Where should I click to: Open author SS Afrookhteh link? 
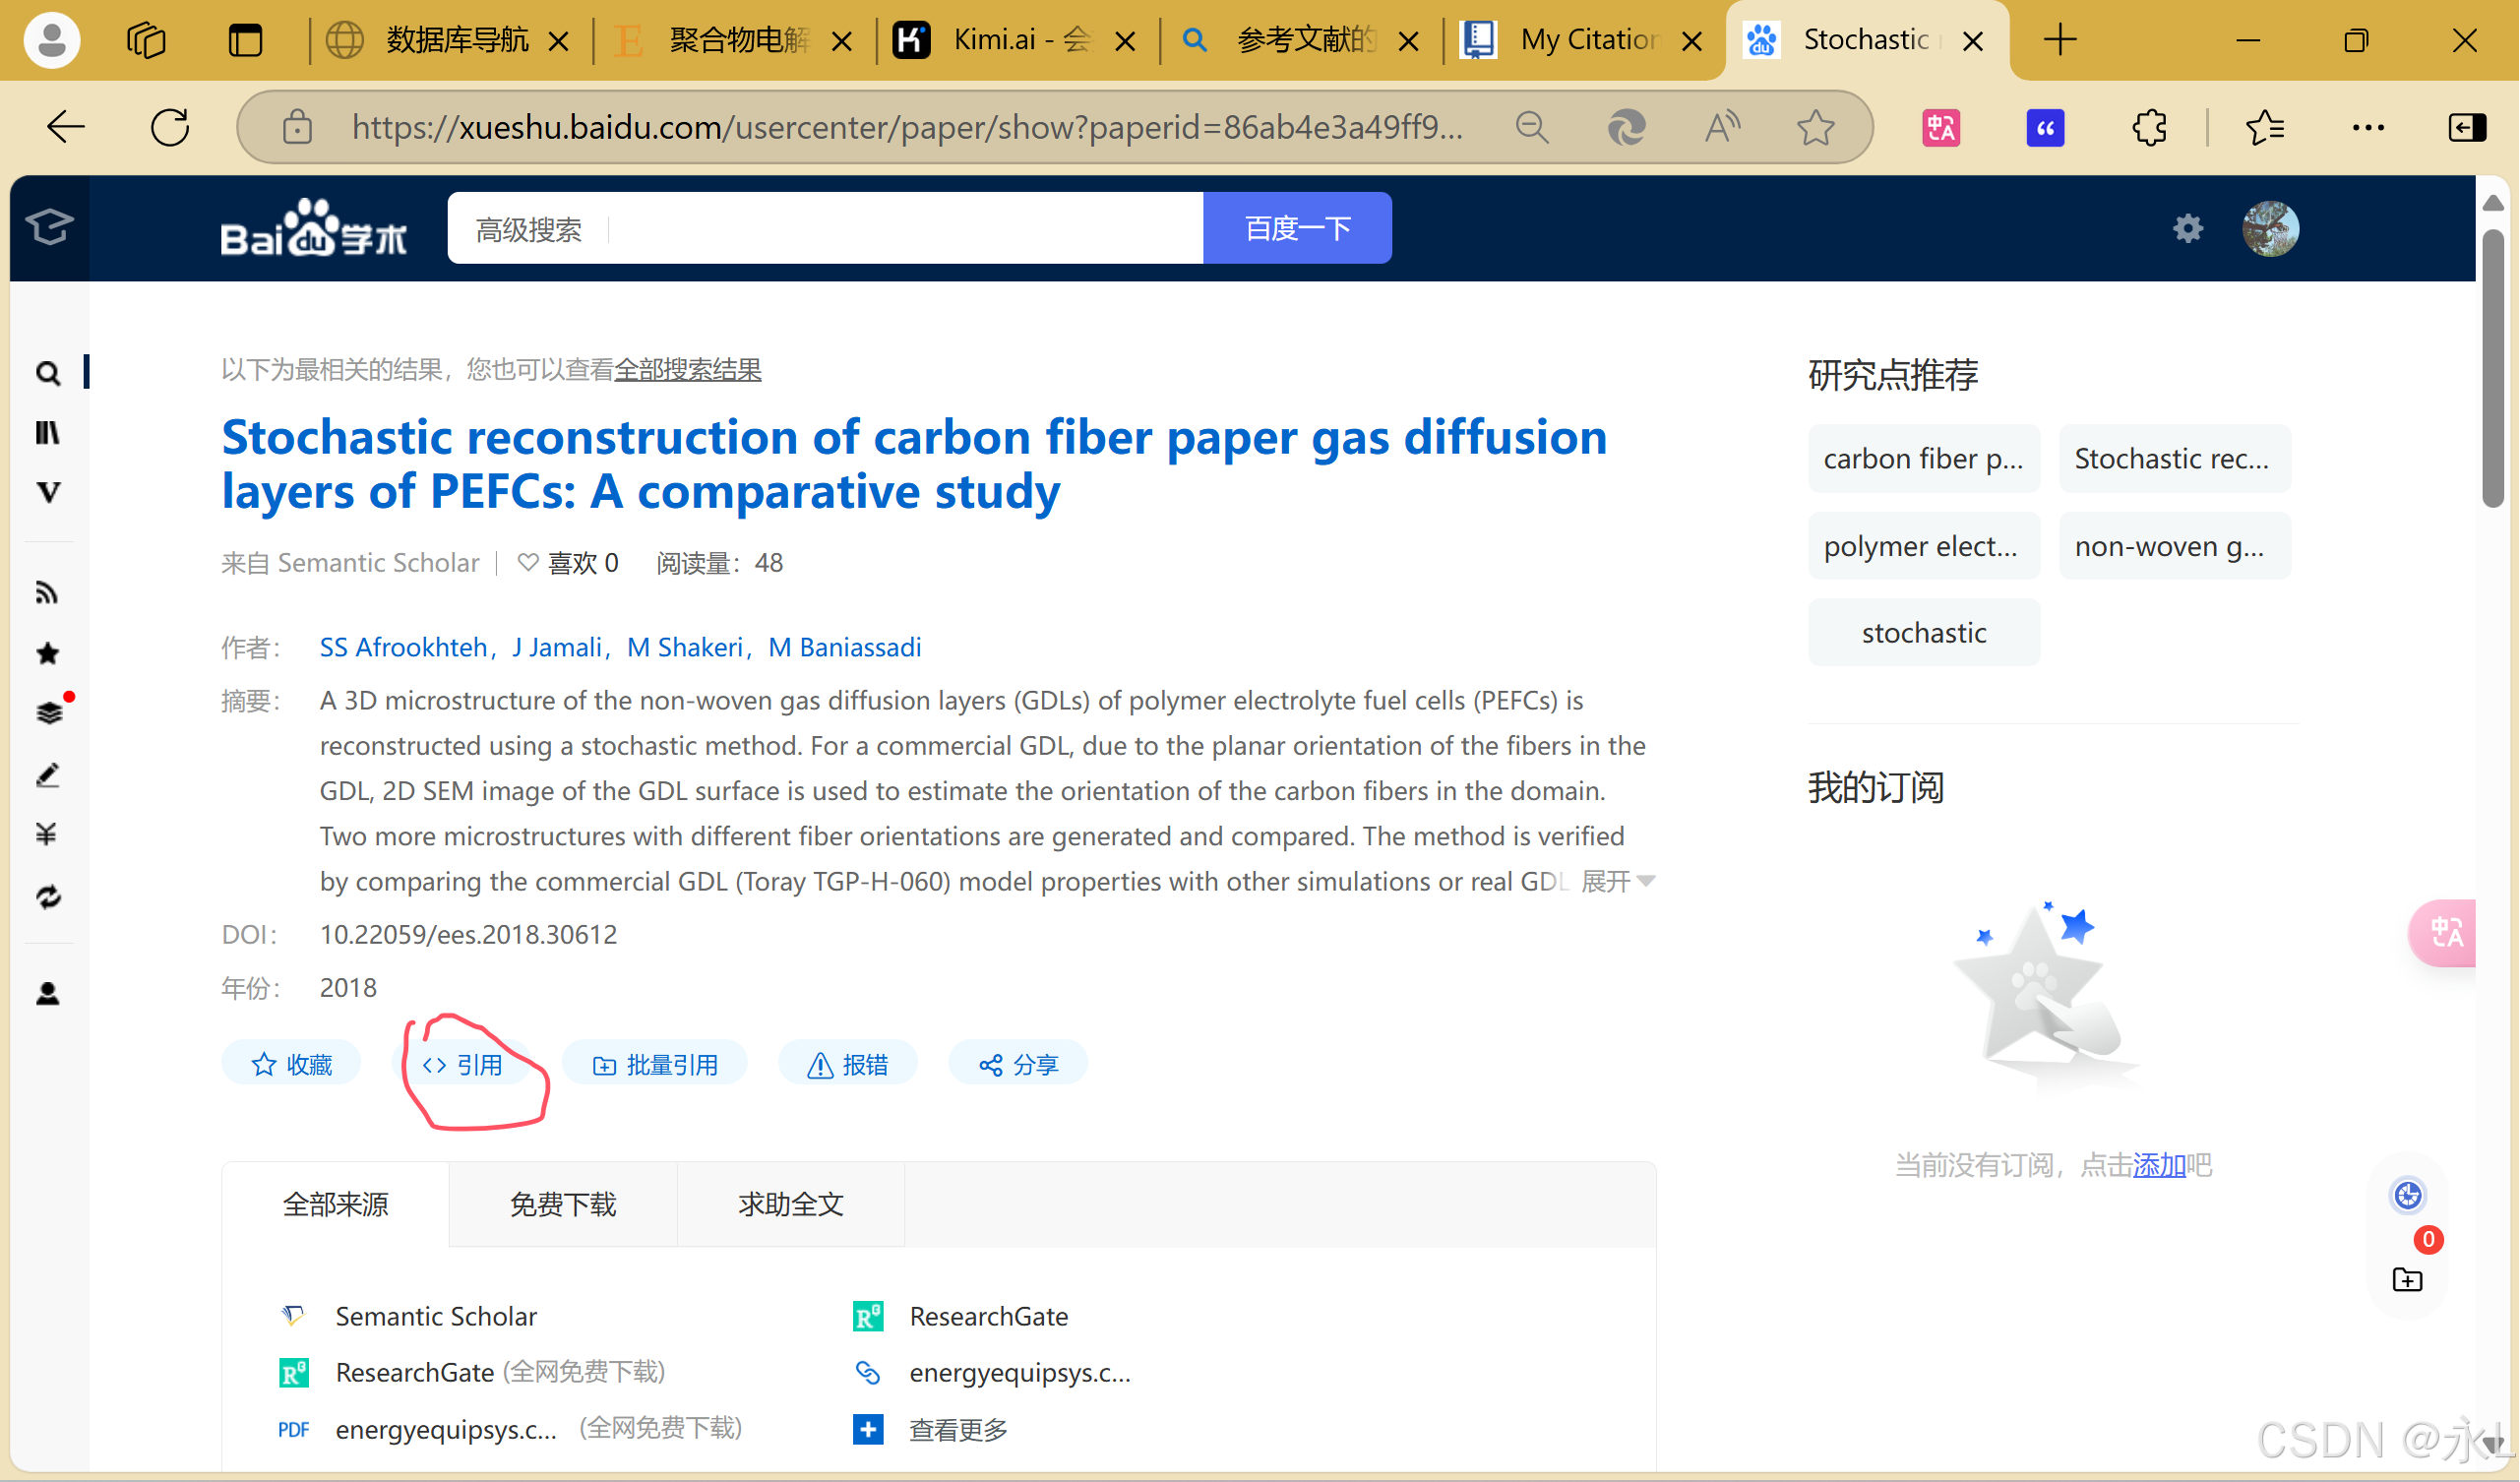(402, 647)
